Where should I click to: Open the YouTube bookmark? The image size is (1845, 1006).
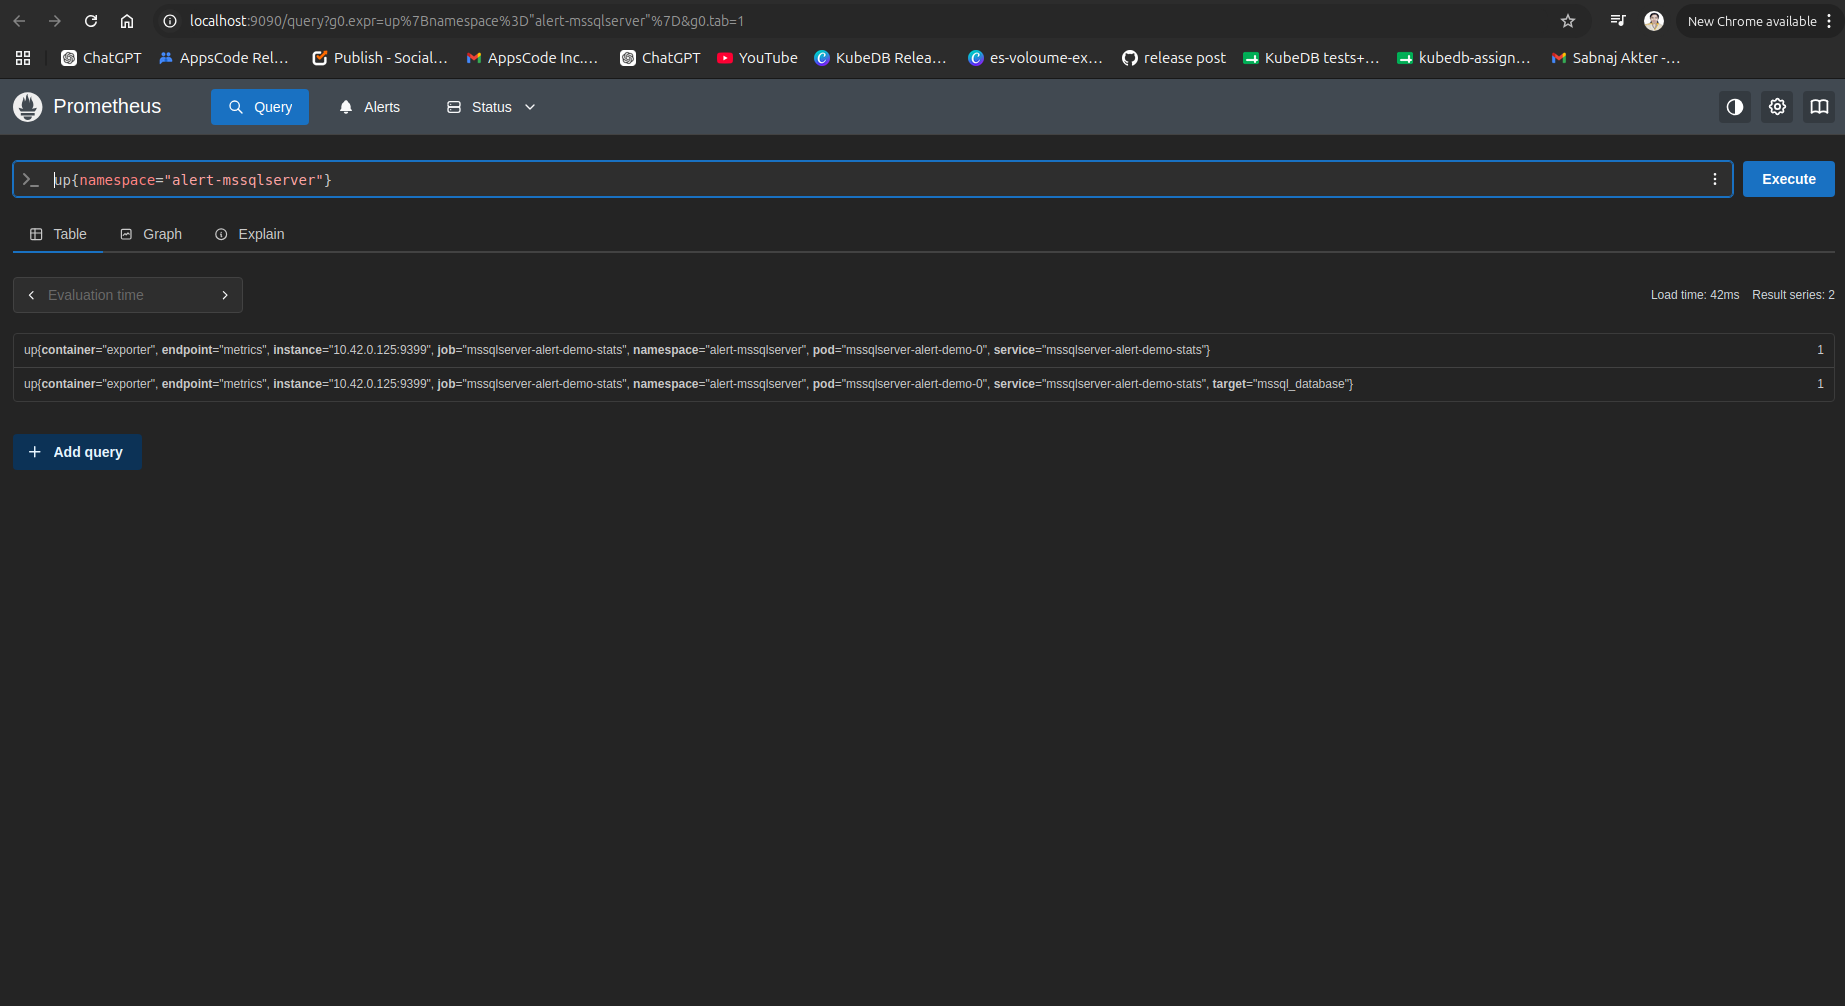757,58
